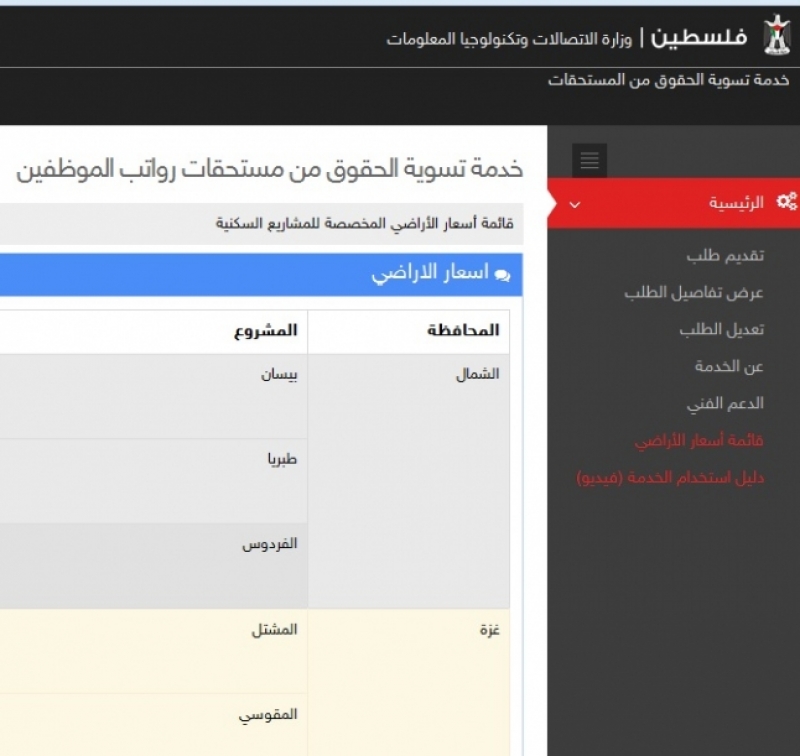Click the Palestine state emblem logo
Screen dimensions: 800x756
coord(776,35)
